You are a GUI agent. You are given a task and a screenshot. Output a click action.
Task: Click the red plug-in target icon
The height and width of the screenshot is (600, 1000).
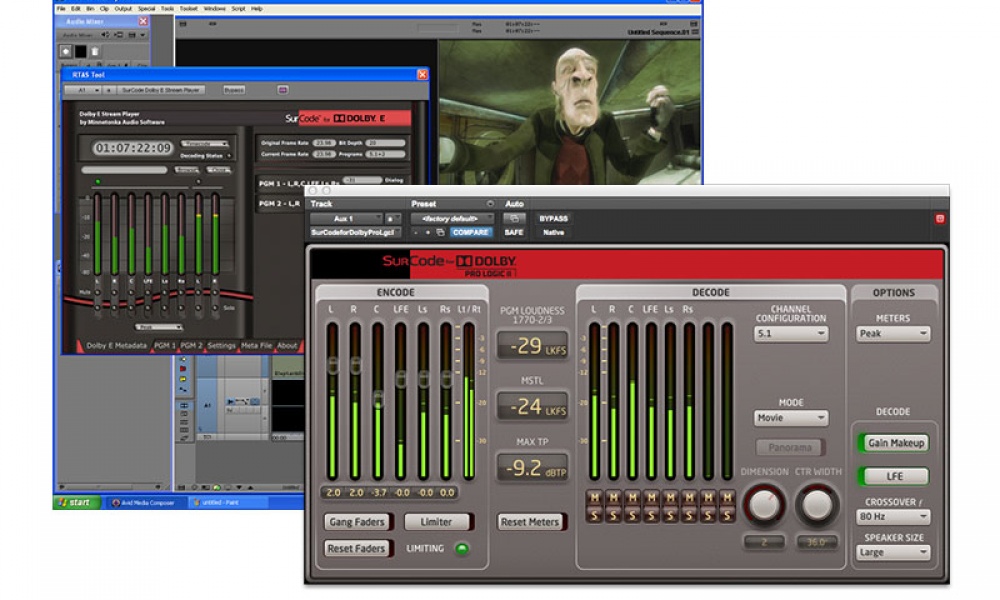(x=939, y=218)
